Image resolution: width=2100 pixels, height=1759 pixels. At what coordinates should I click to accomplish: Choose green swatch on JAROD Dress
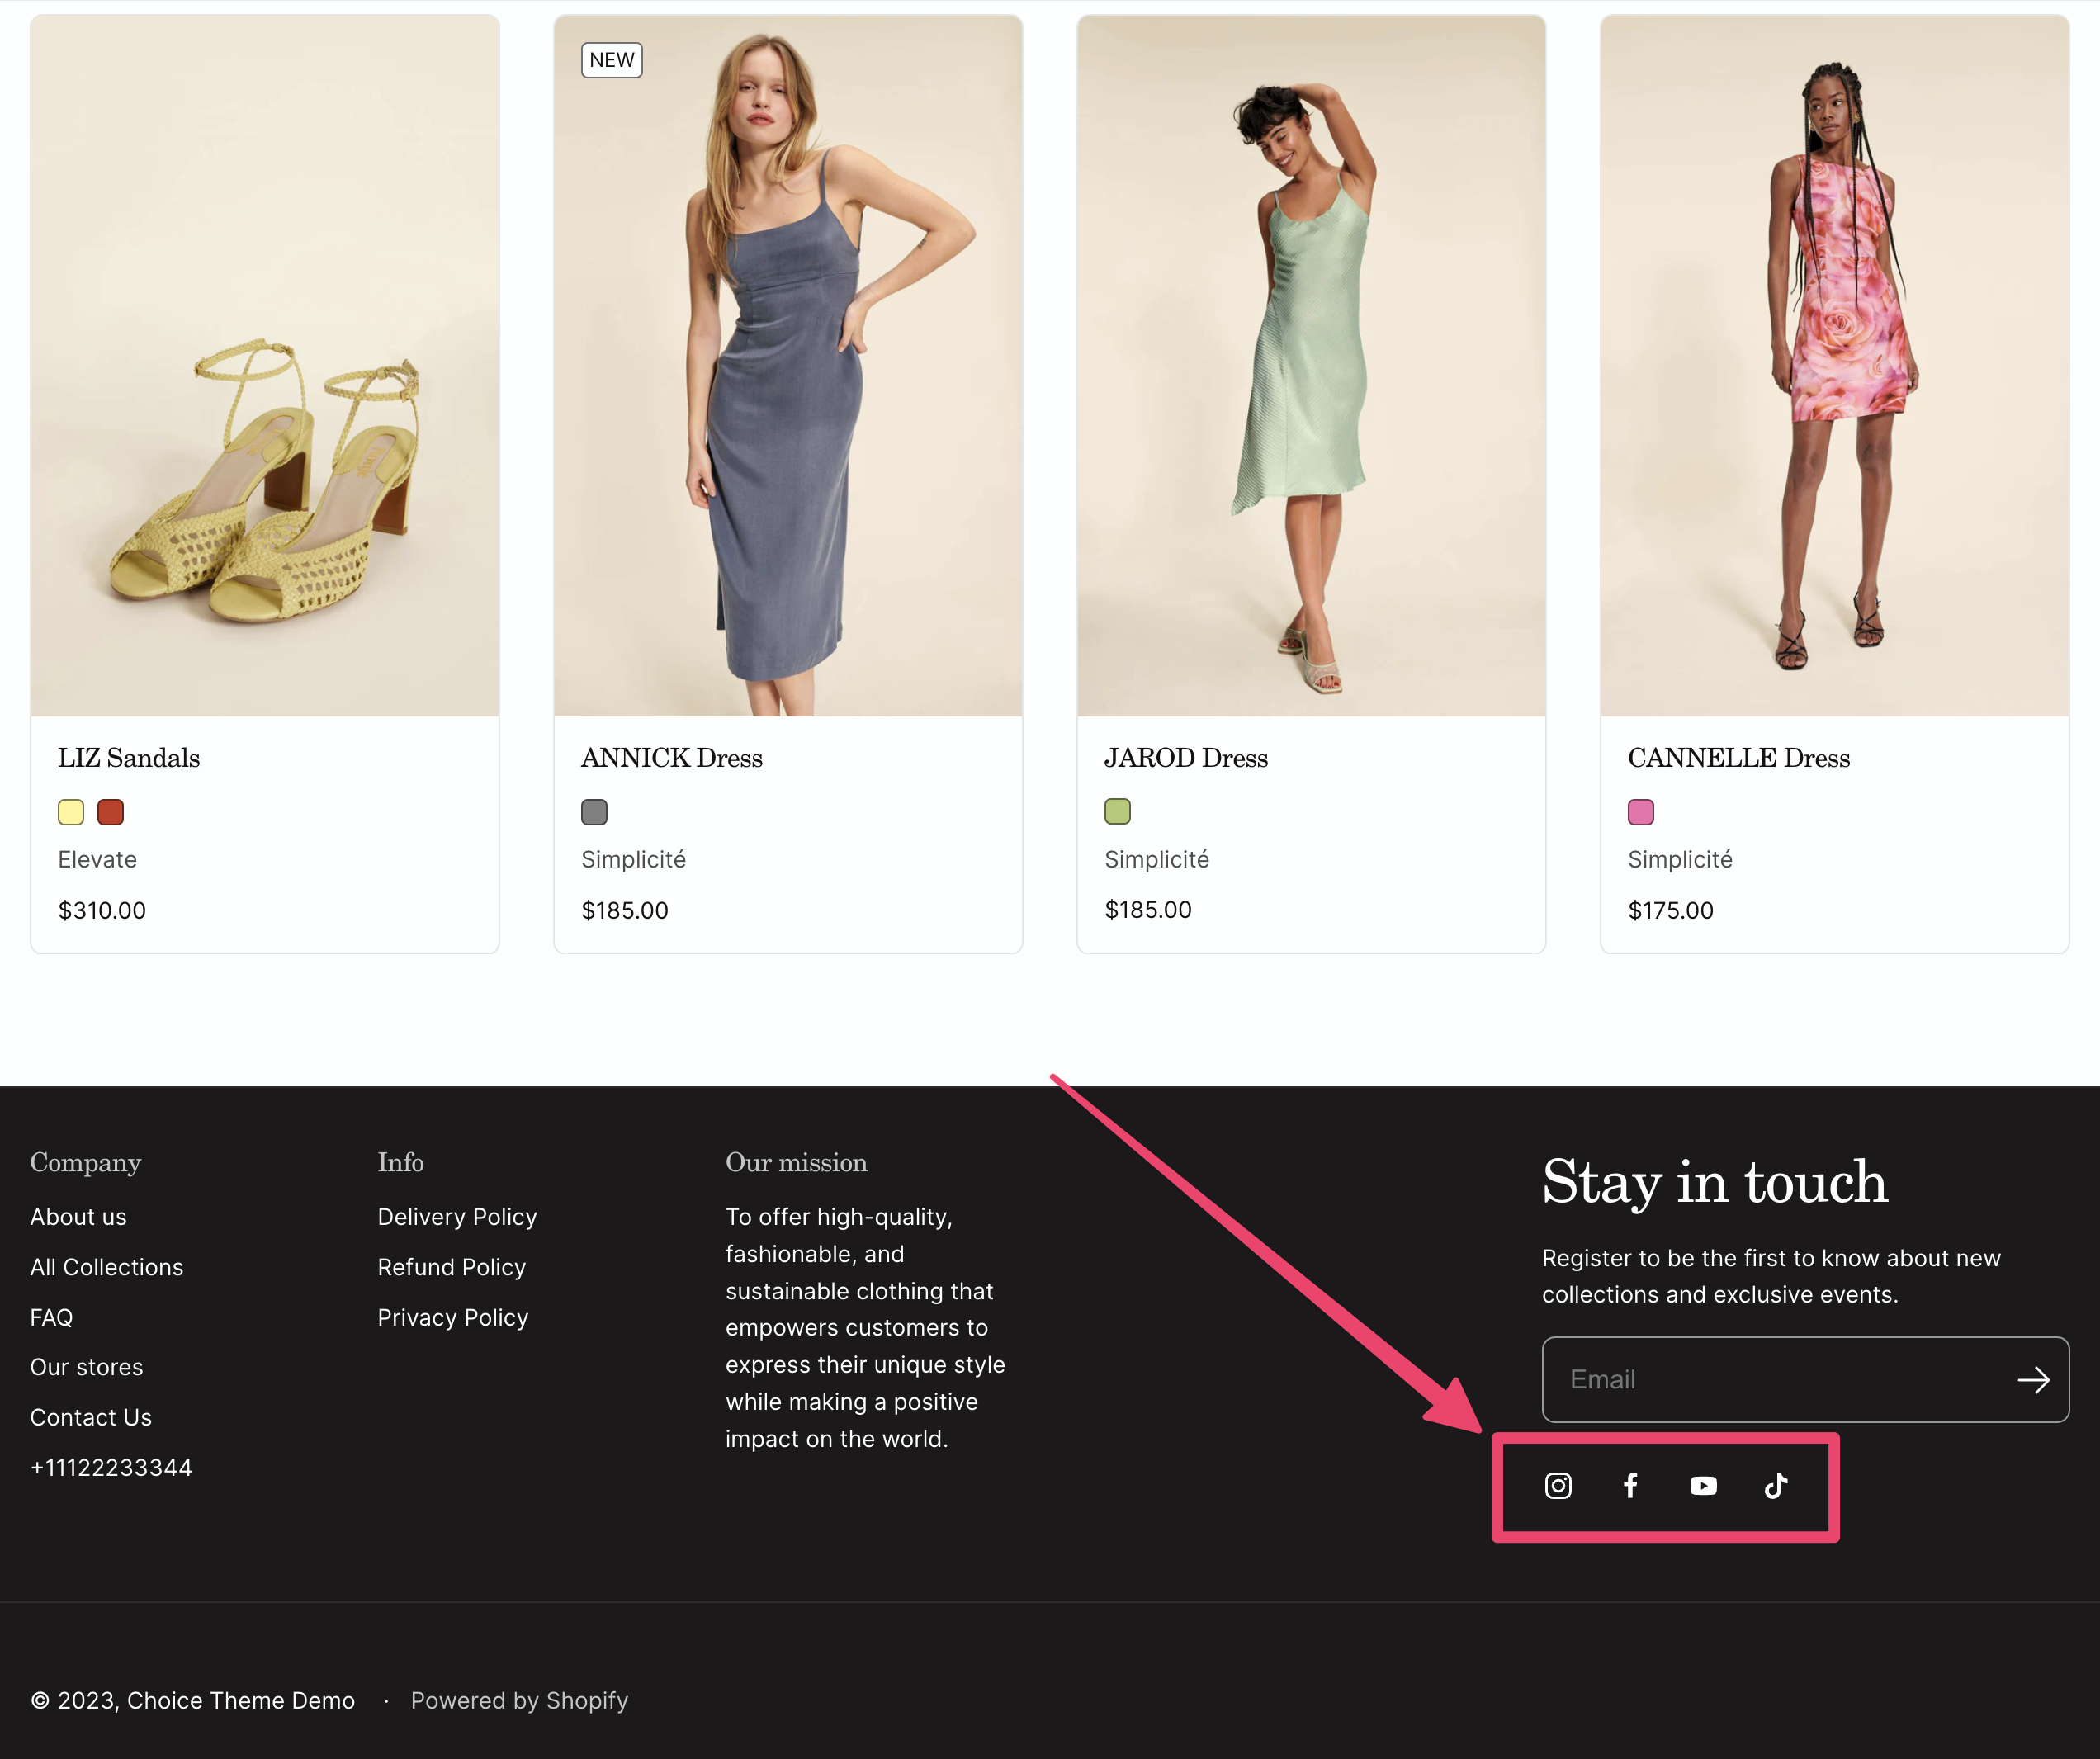point(1117,811)
